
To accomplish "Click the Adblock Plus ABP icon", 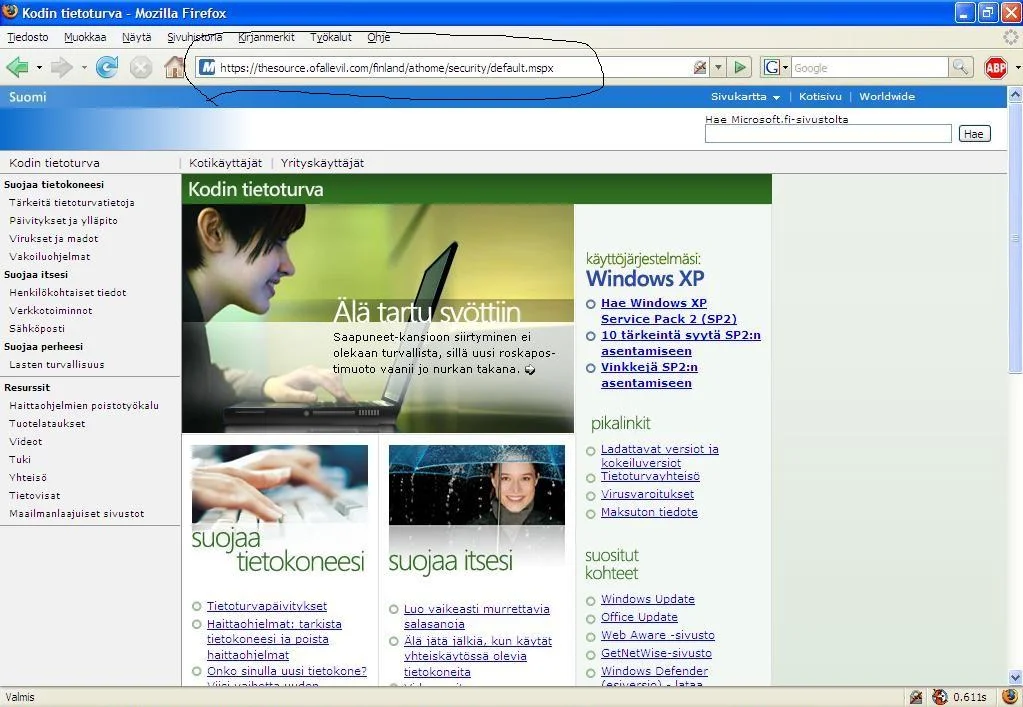I will pos(995,67).
